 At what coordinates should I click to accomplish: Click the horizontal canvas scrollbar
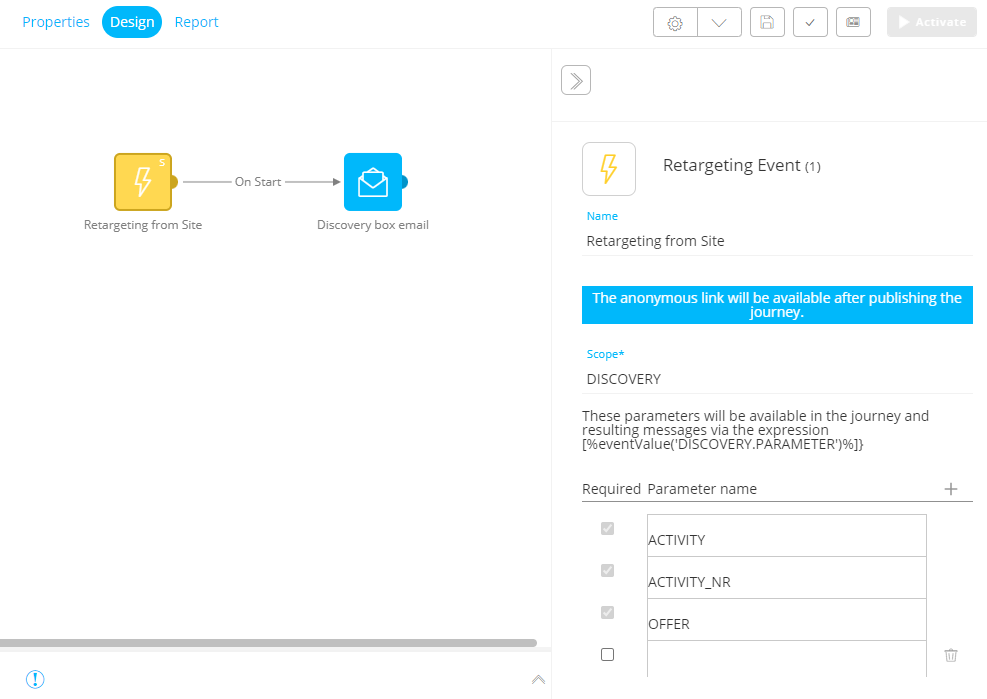(268, 643)
